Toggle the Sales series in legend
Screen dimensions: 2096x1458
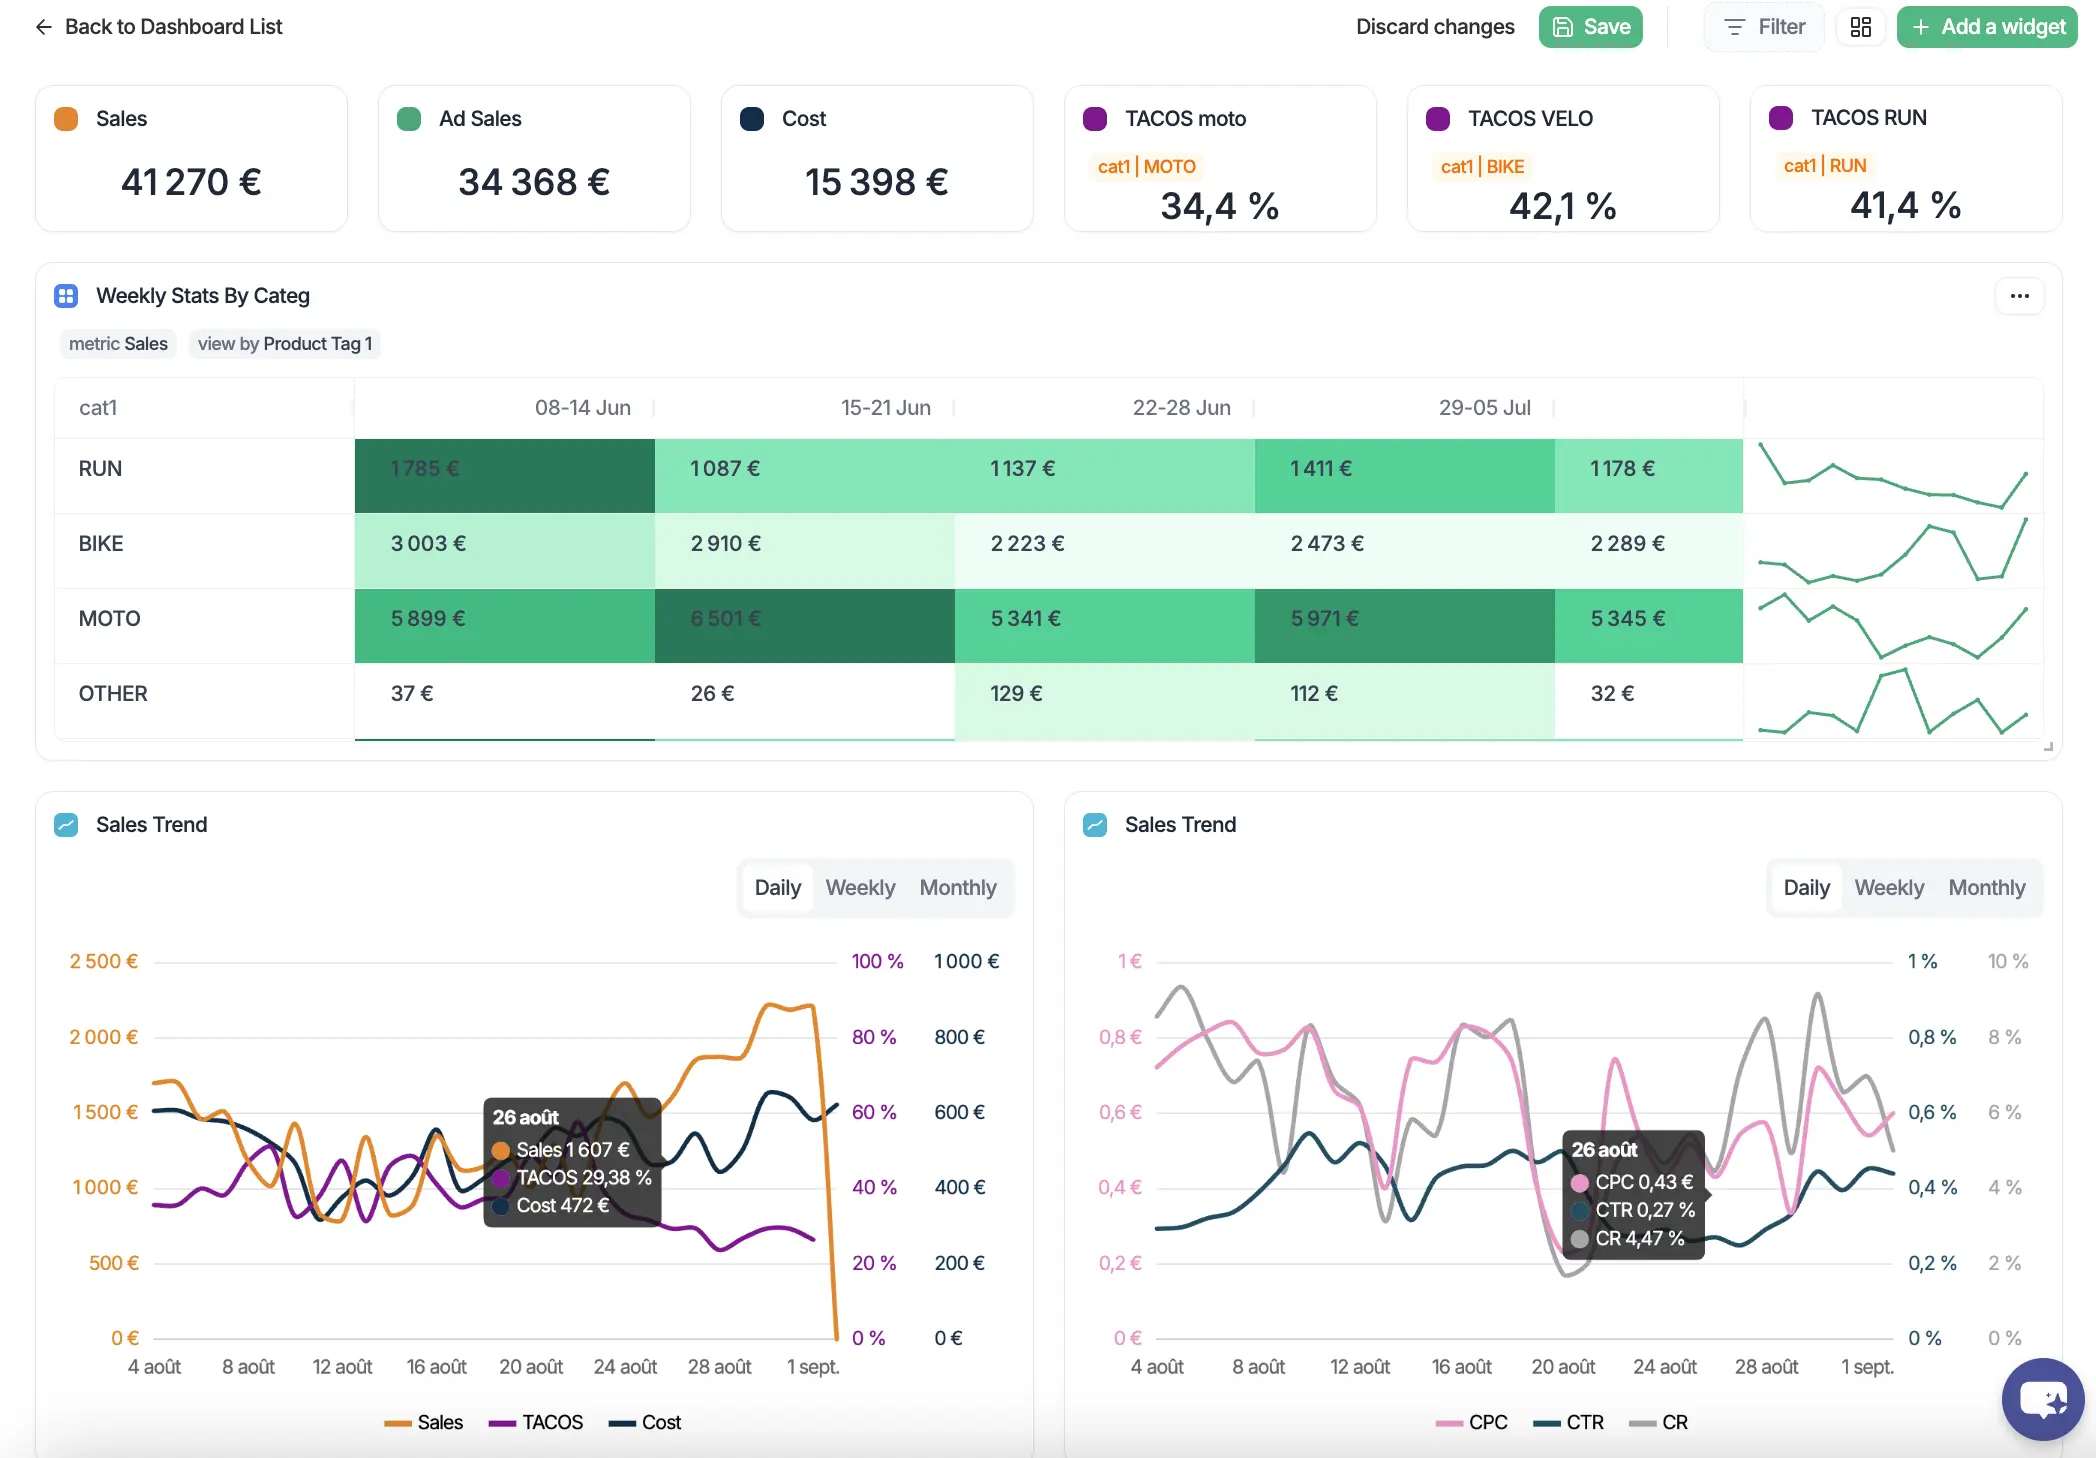click(424, 1423)
